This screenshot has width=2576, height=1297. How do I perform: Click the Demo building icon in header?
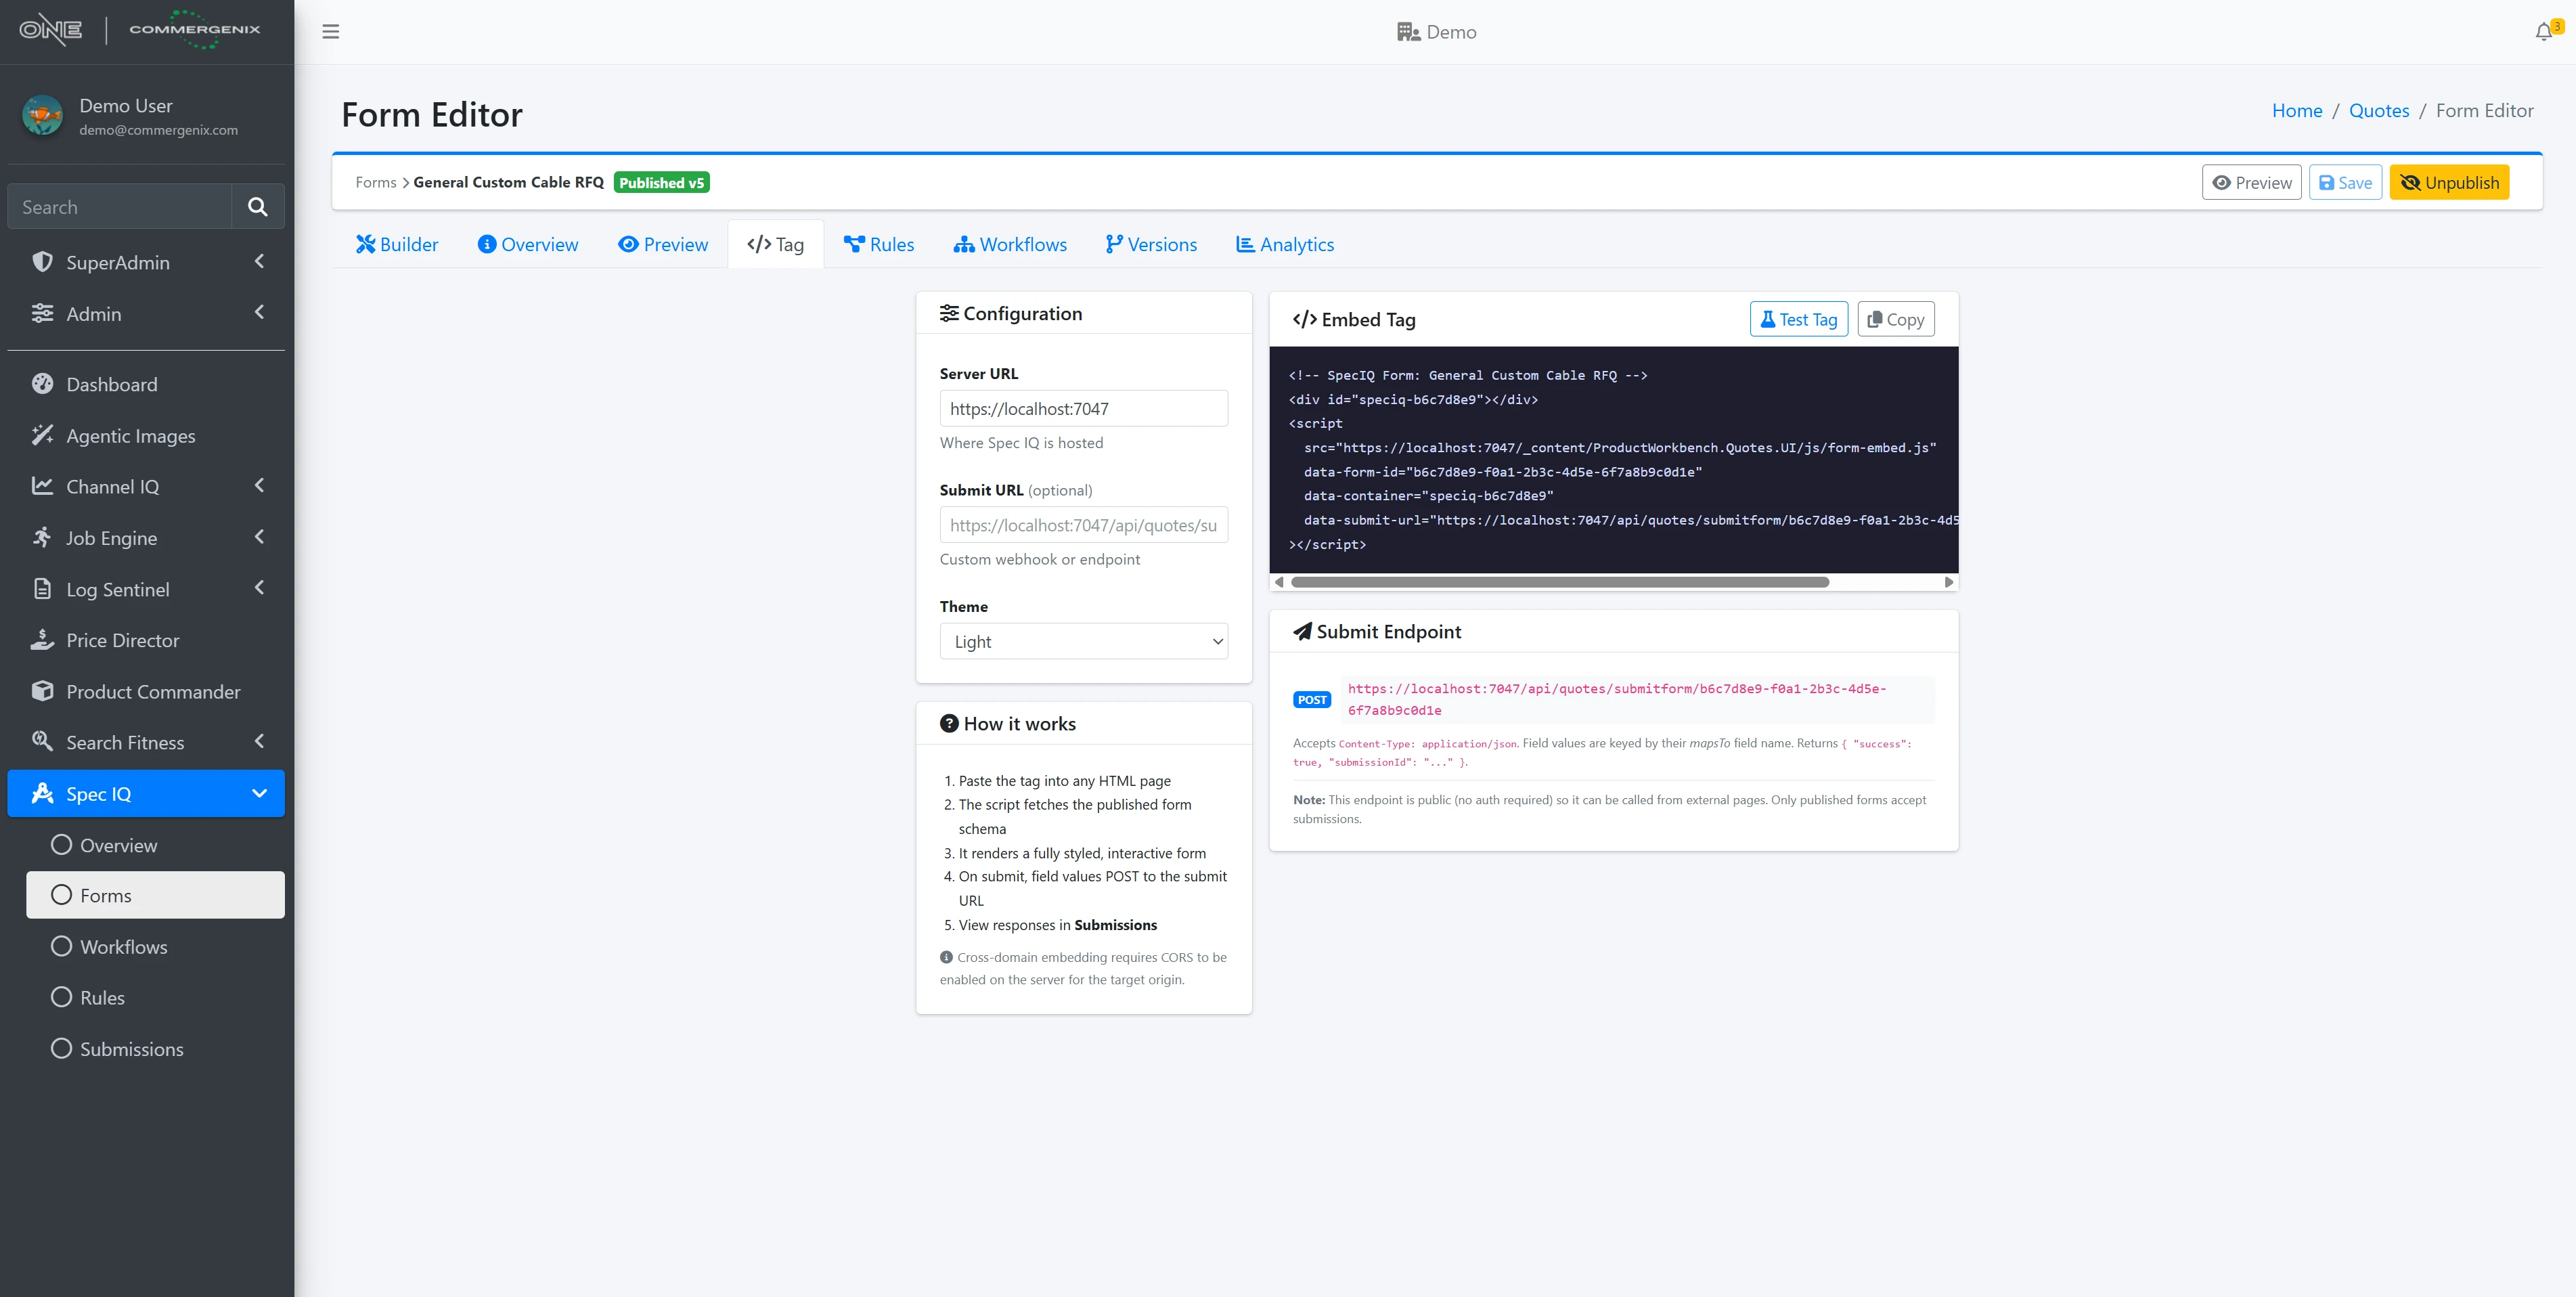1409,32
